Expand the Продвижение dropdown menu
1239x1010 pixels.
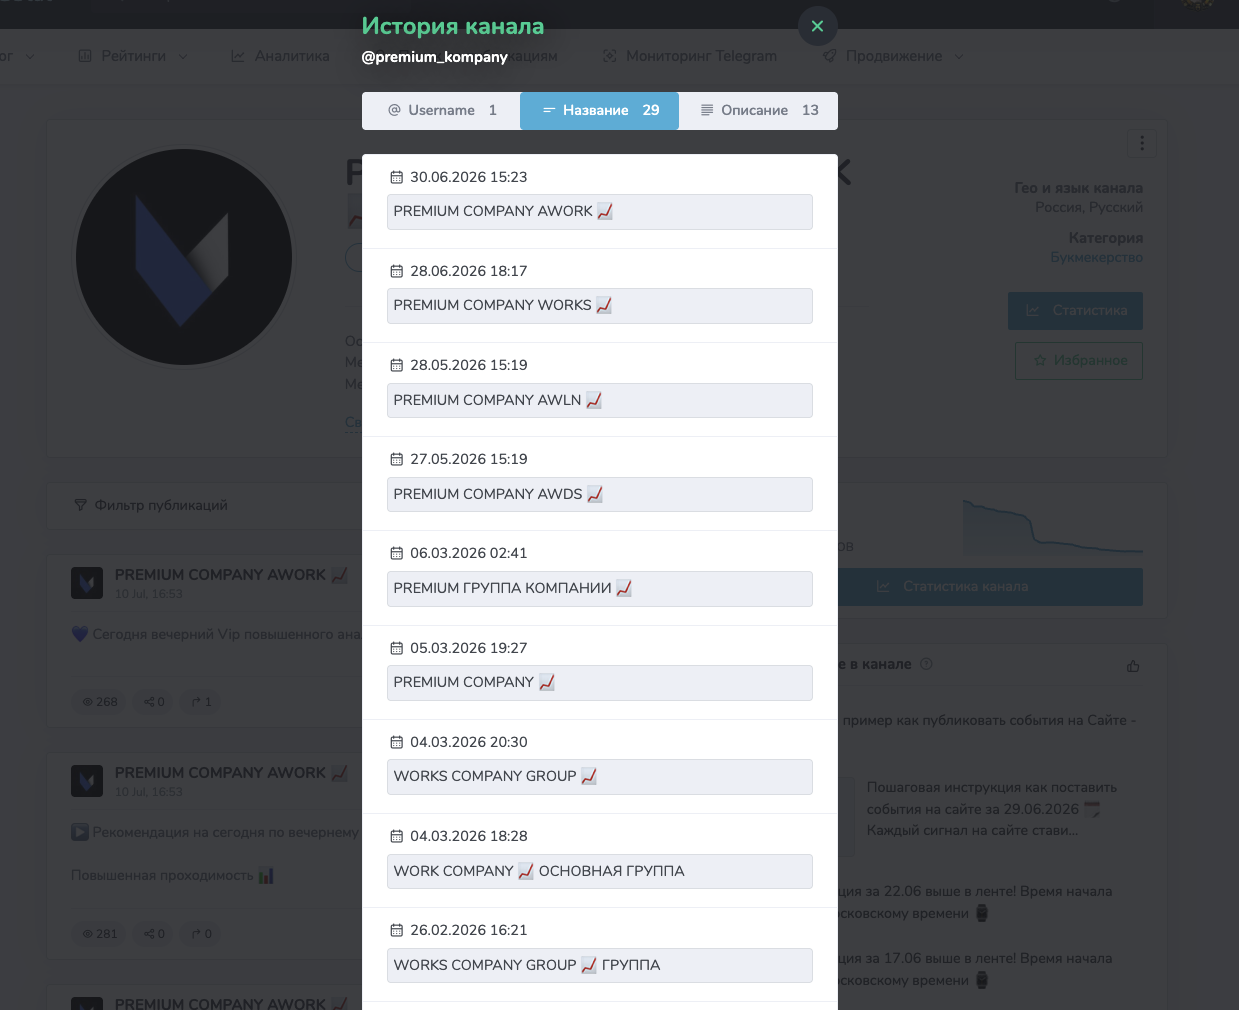(893, 56)
